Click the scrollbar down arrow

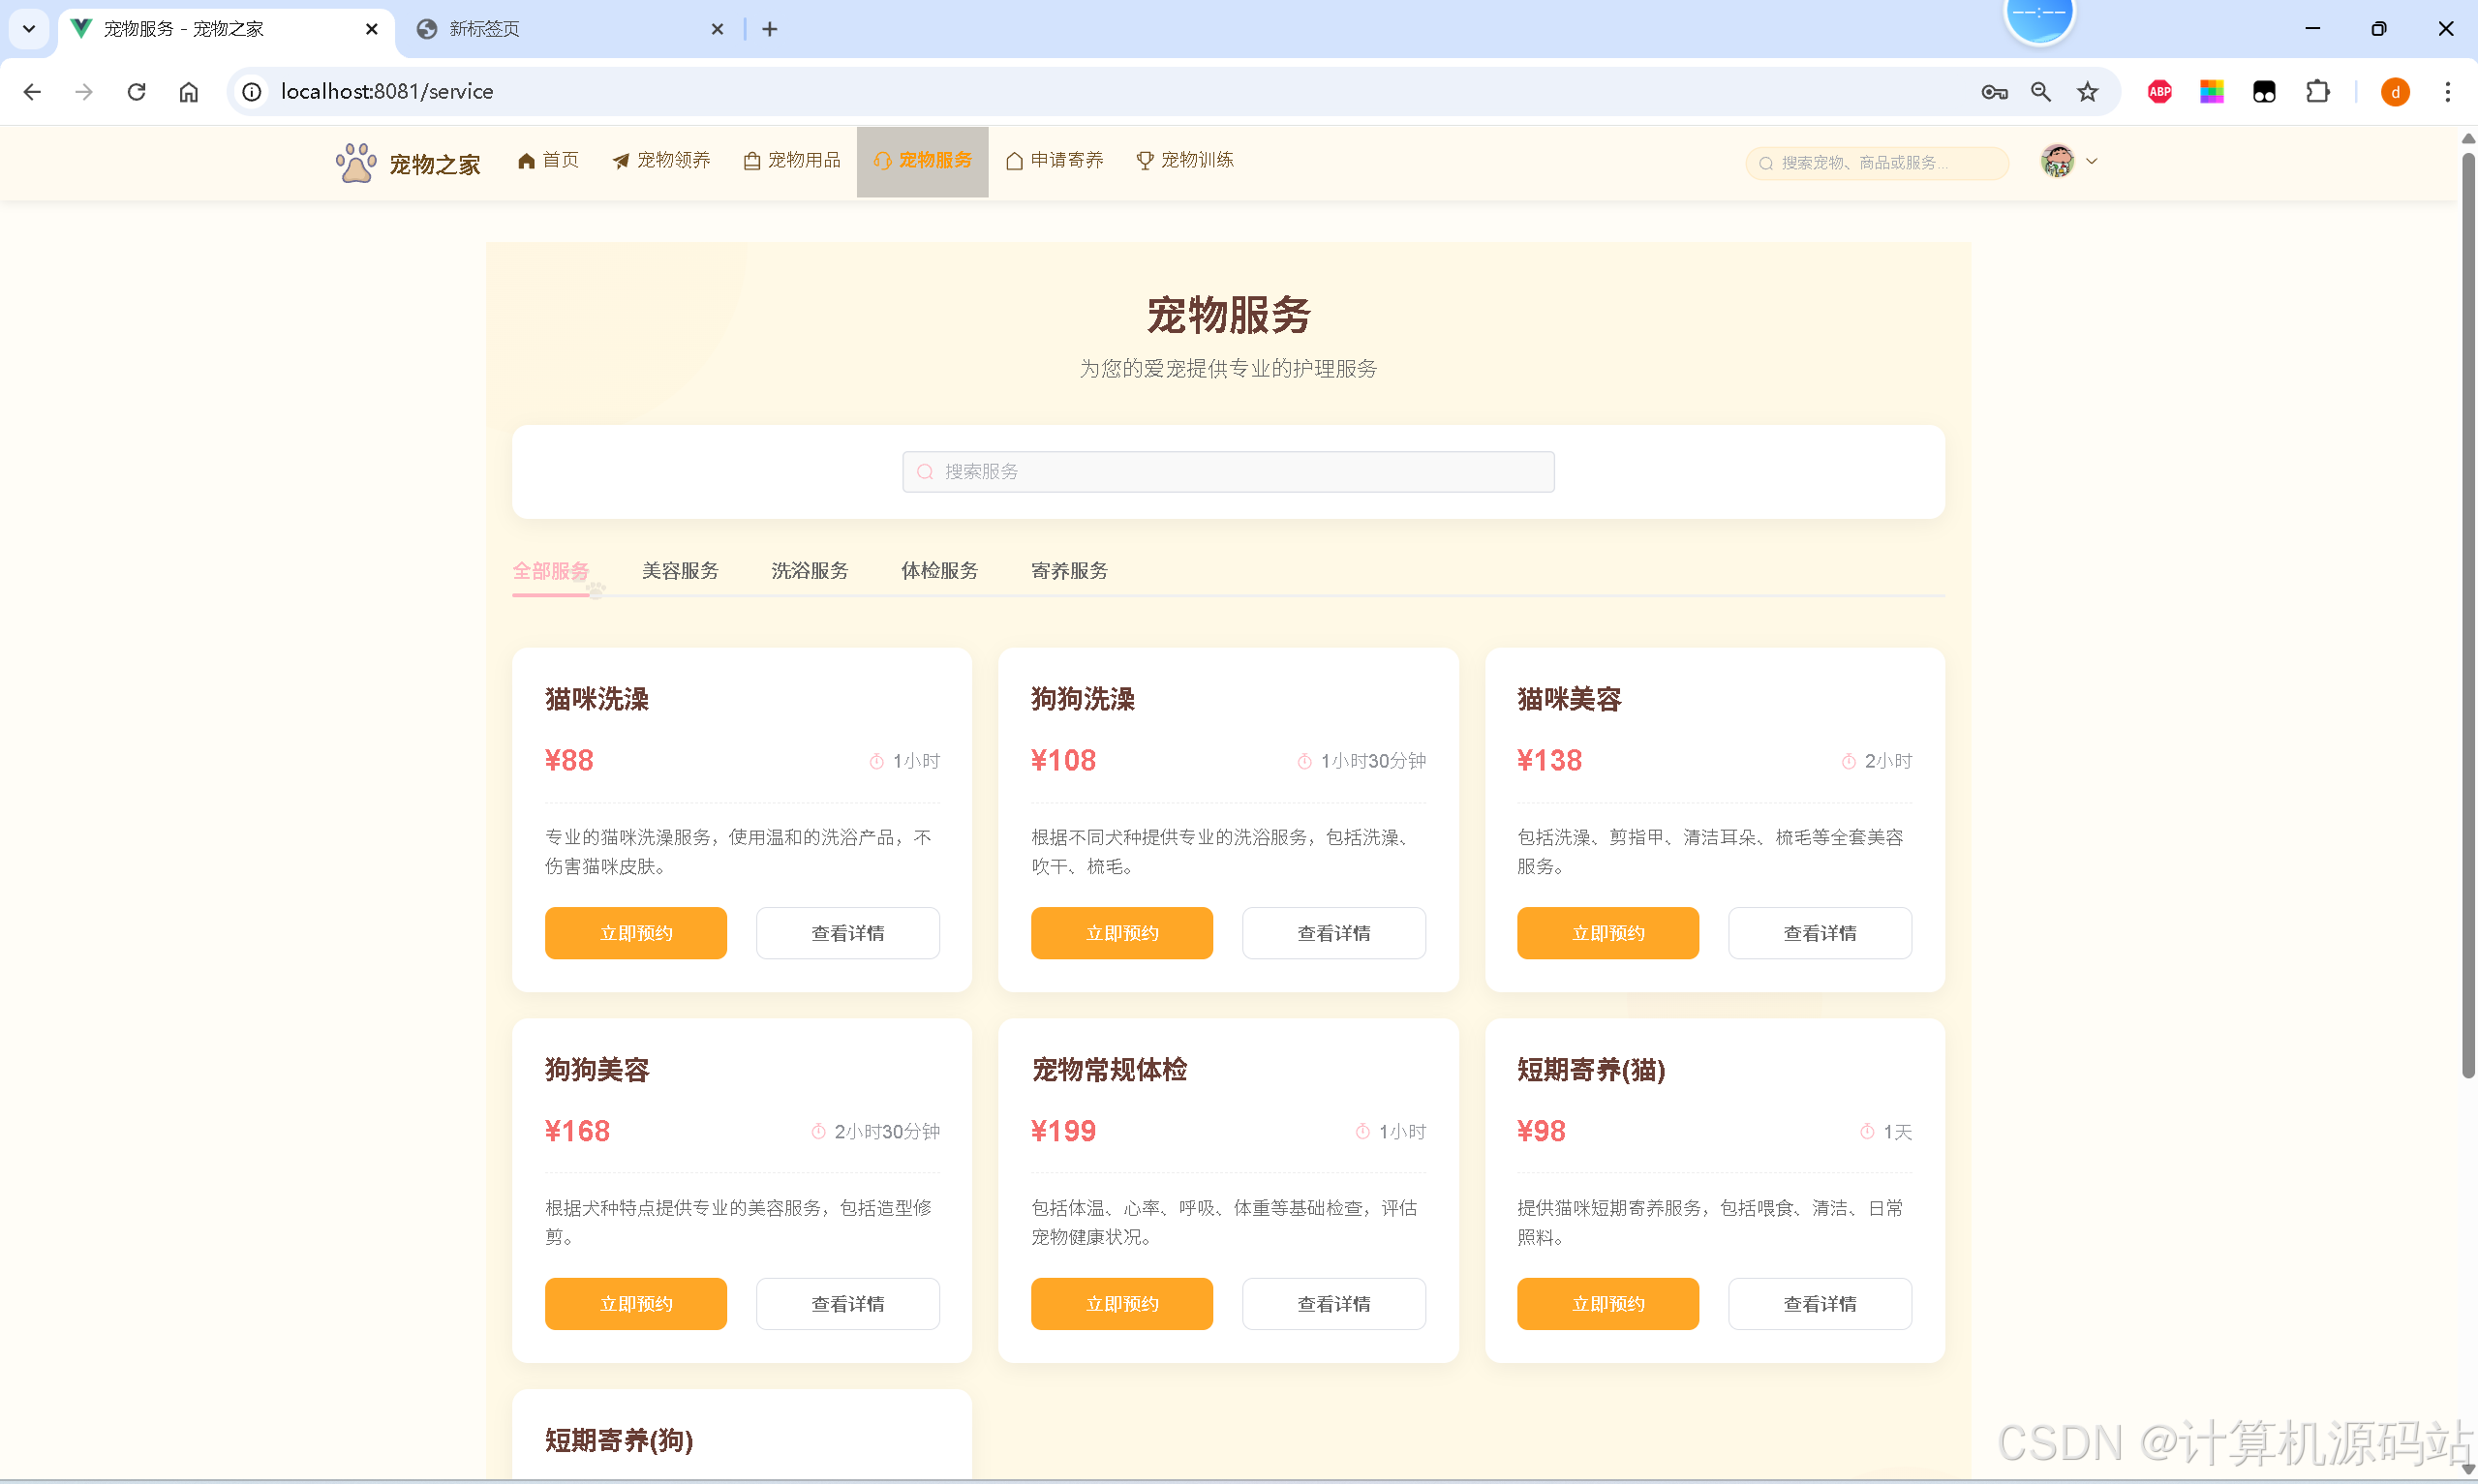click(x=2468, y=1469)
